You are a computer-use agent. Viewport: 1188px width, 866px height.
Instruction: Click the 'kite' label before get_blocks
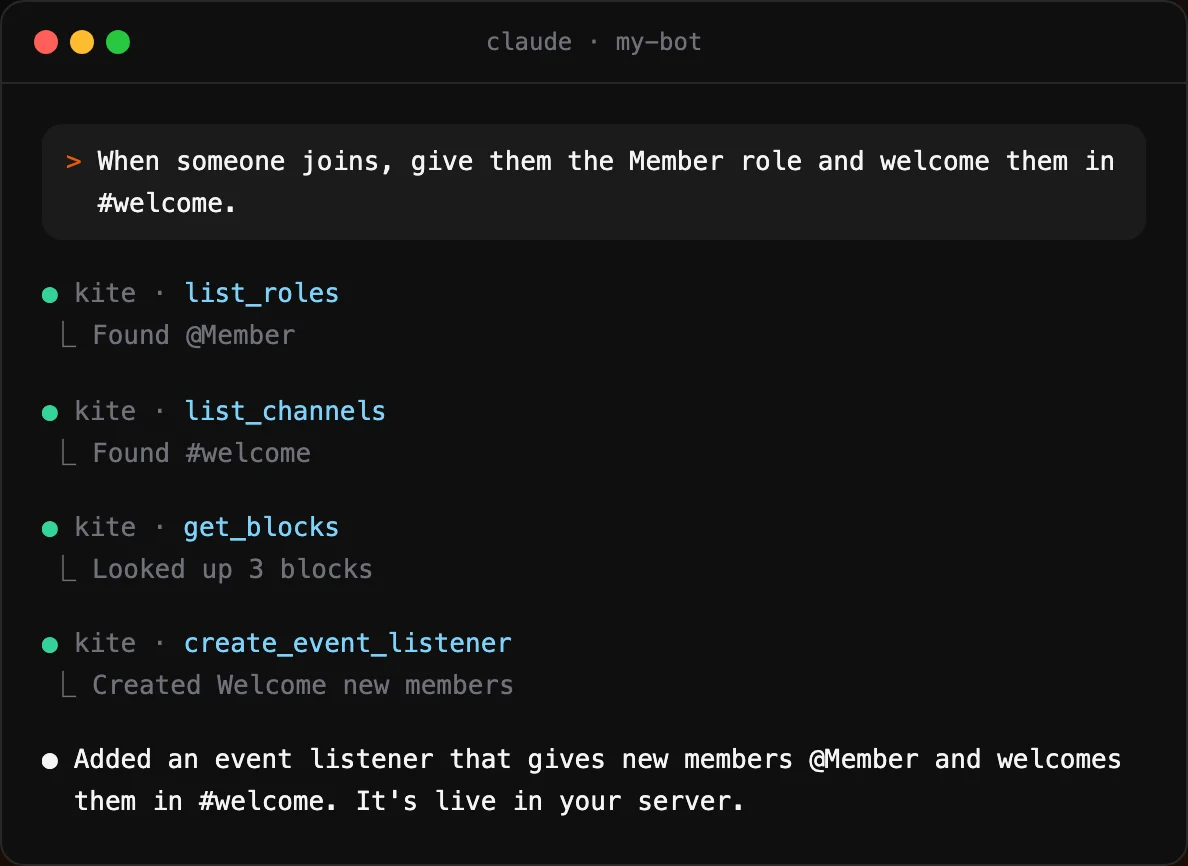105,528
